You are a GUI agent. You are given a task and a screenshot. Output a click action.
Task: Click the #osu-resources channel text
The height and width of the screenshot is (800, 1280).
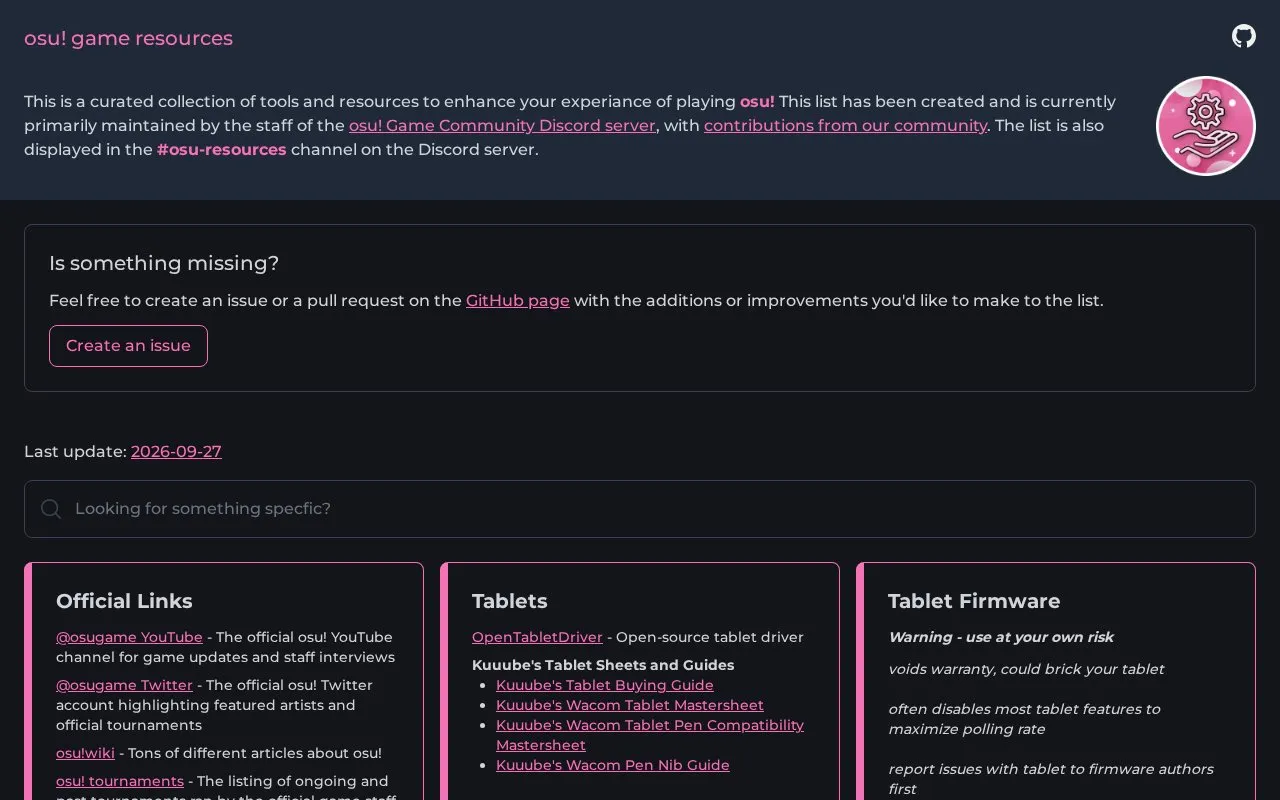[x=222, y=150]
